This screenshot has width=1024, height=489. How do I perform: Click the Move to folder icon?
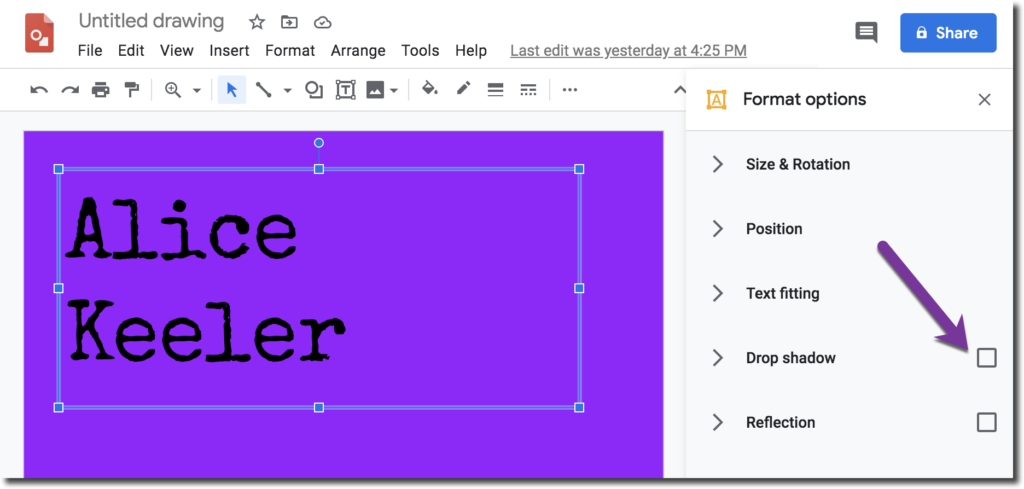click(289, 22)
